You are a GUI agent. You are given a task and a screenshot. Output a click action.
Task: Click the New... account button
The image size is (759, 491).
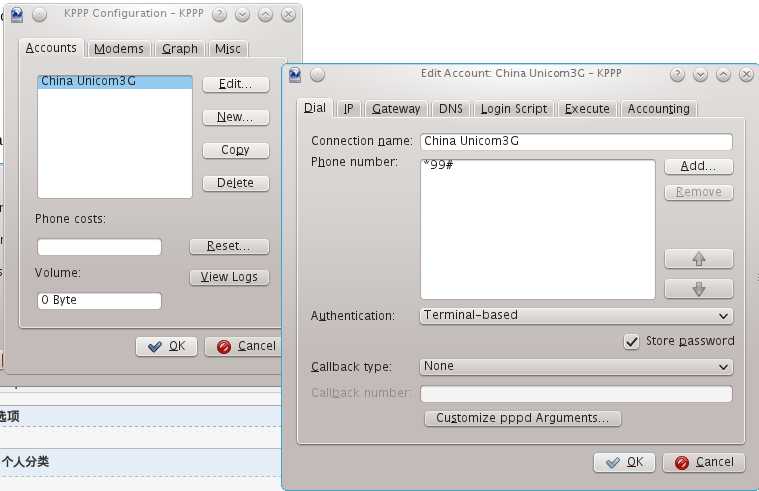pos(235,117)
